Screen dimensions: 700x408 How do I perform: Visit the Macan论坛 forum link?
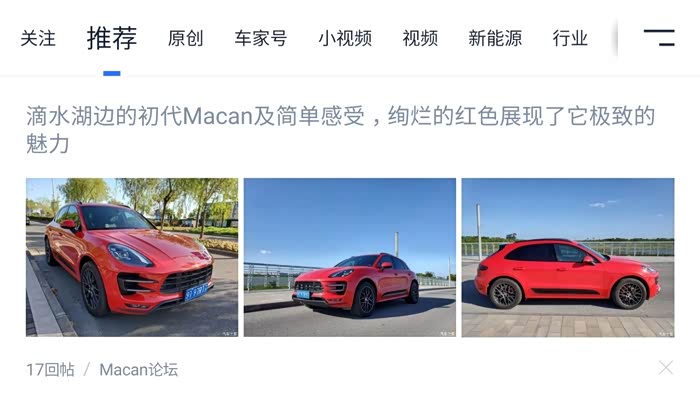click(x=139, y=370)
